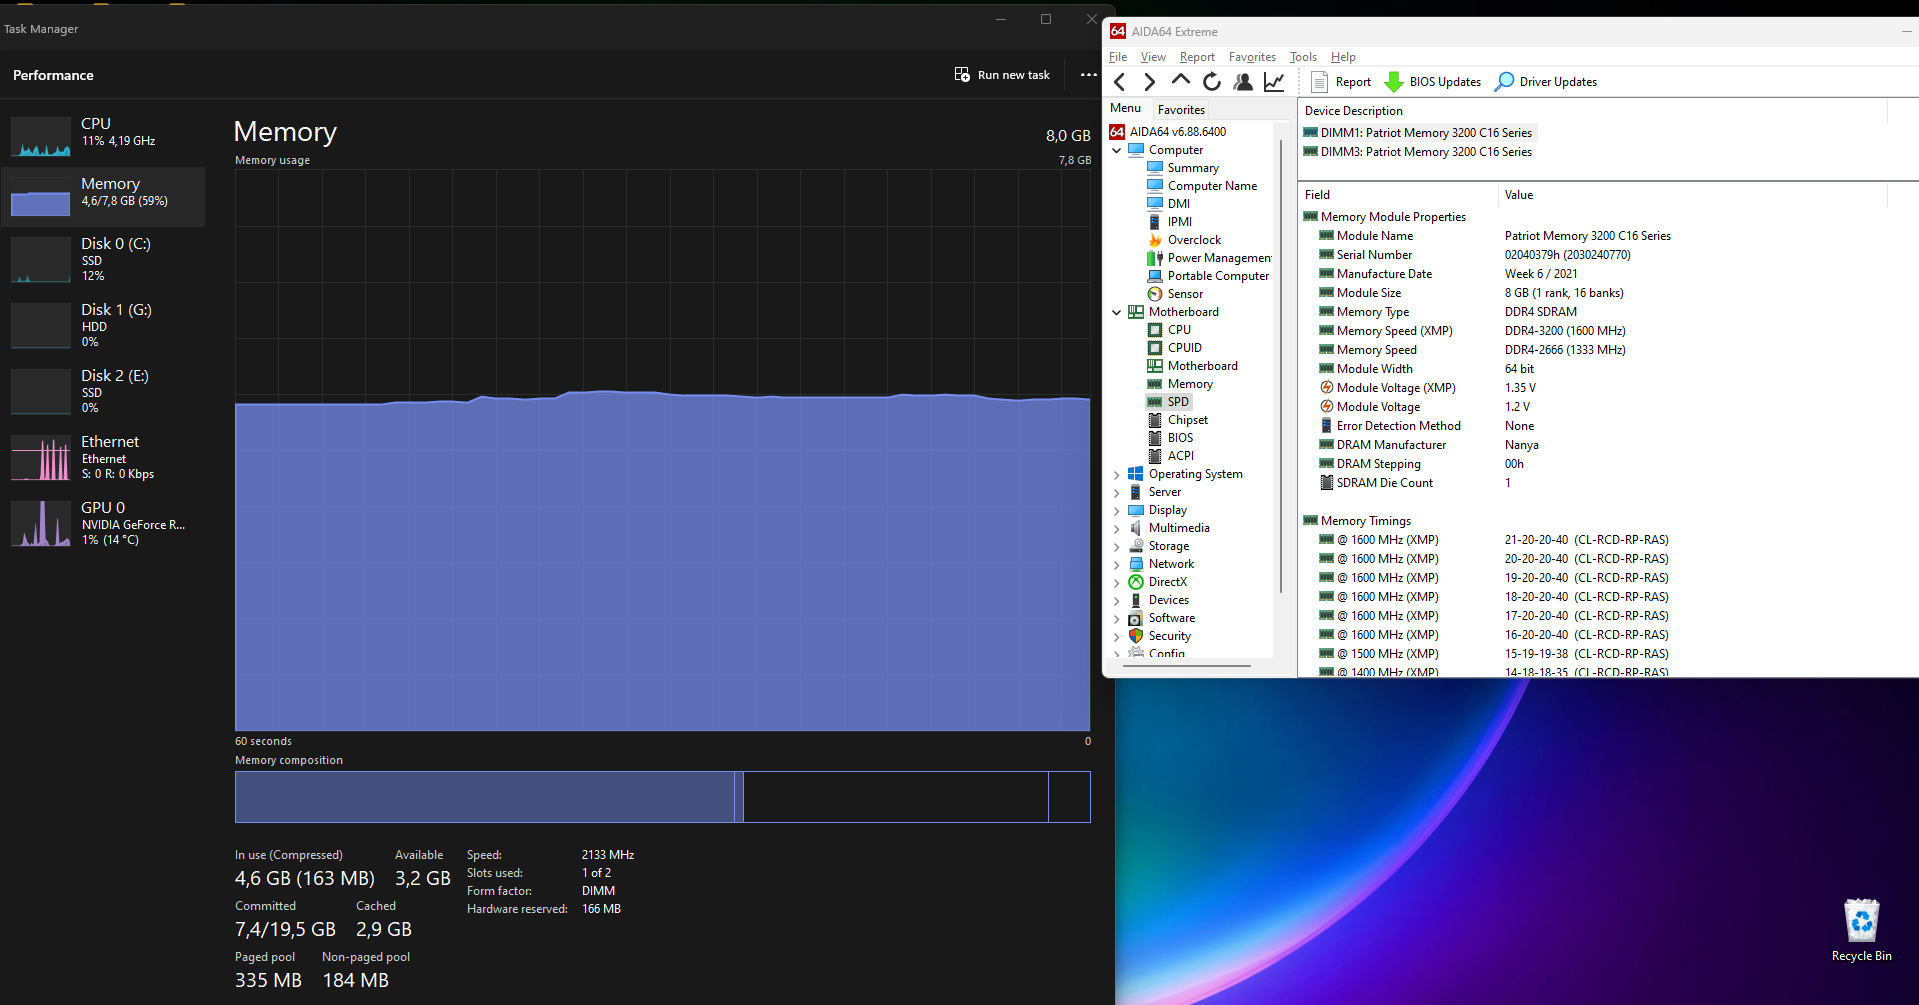This screenshot has width=1919, height=1005.
Task: Expand the Network node in AIDA64 tree
Action: click(1117, 564)
